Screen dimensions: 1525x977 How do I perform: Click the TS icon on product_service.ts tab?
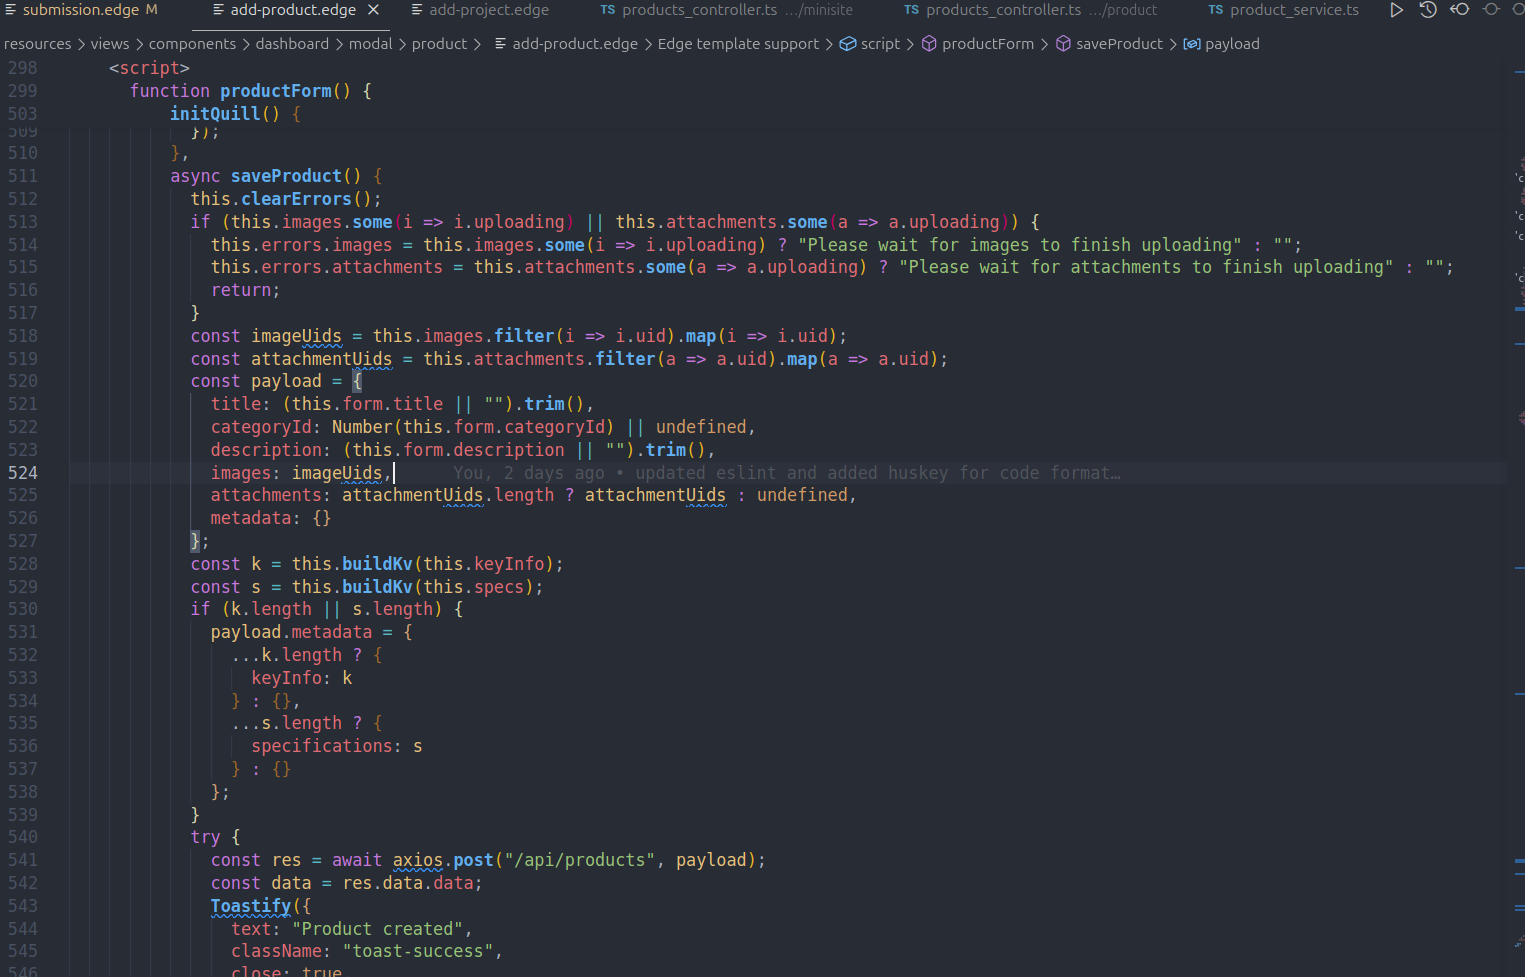(x=1215, y=10)
